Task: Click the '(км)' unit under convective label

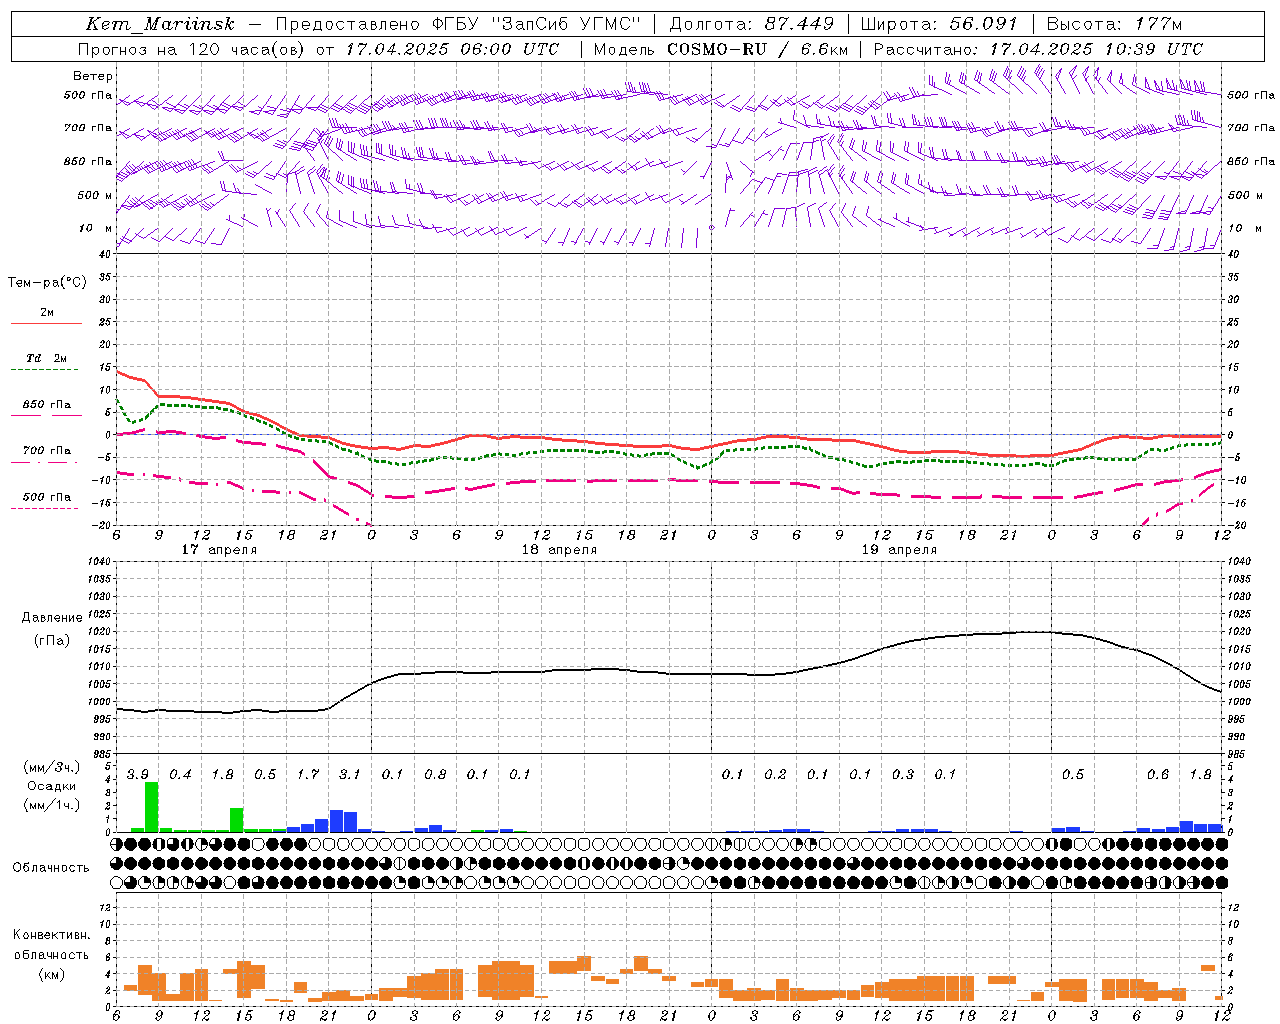Action: 51,974
